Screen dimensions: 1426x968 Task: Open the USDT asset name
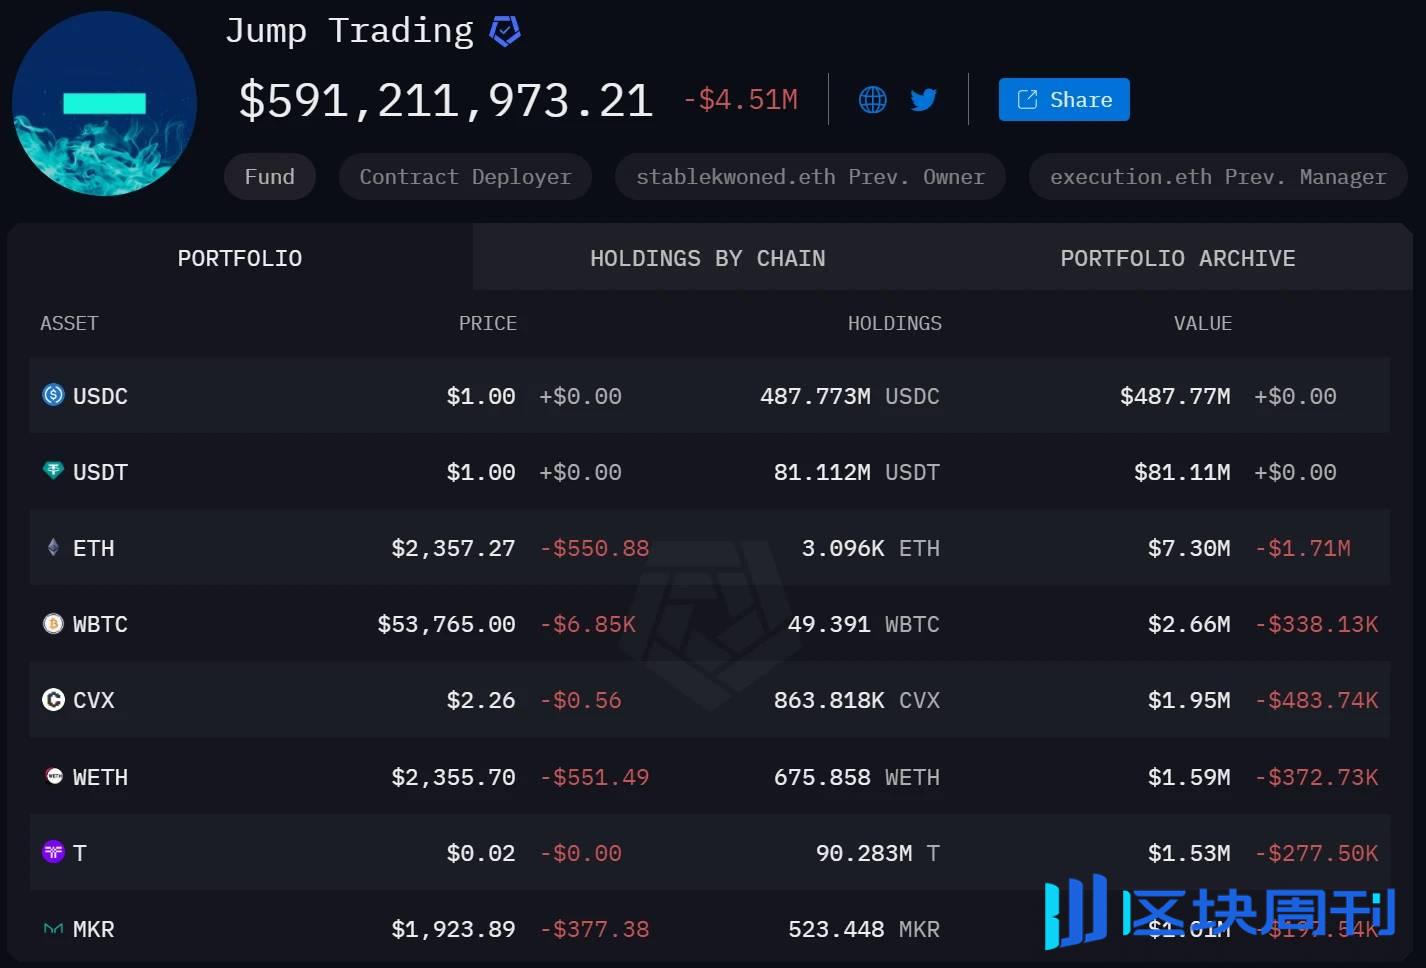[x=100, y=472]
